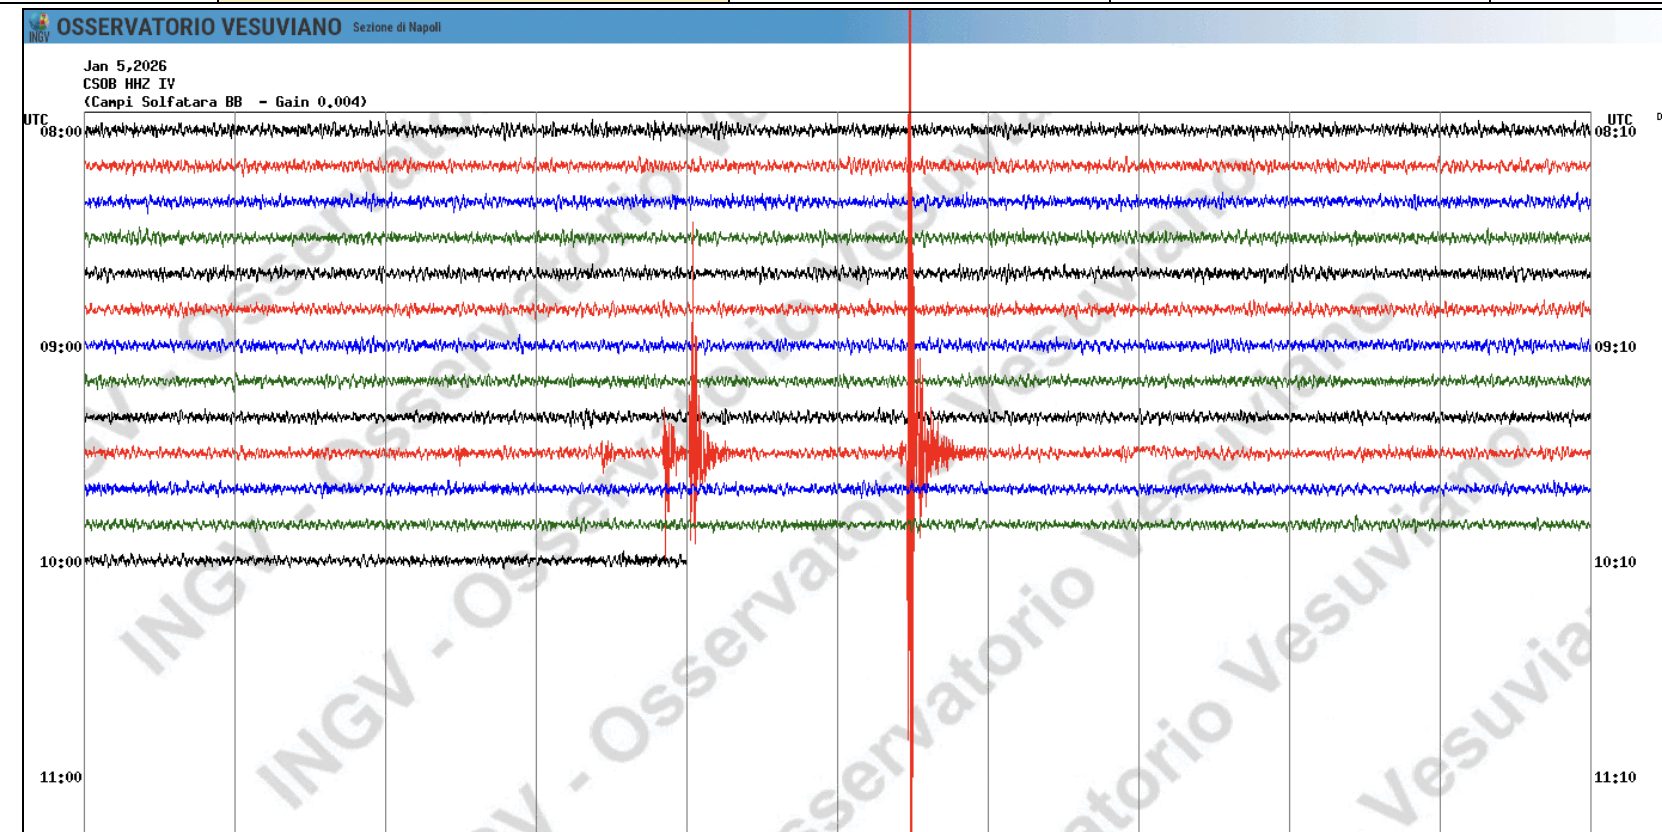Select the date Jan 5,2026
The height and width of the screenshot is (832, 1662).
tap(125, 66)
